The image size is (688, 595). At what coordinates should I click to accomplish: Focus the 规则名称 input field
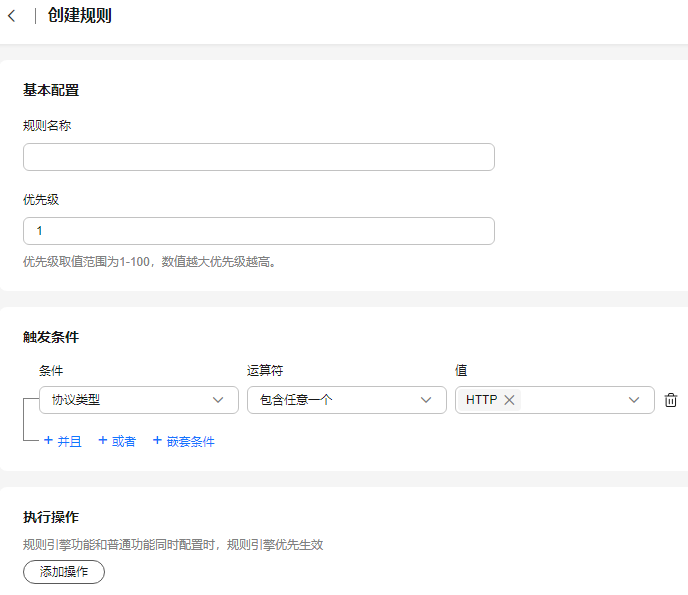pyautogui.click(x=259, y=157)
